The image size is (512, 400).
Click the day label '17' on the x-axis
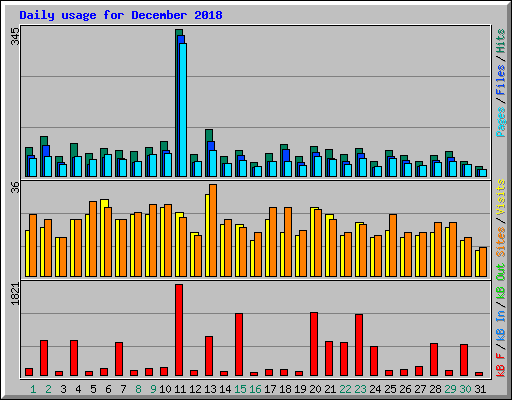point(270,389)
